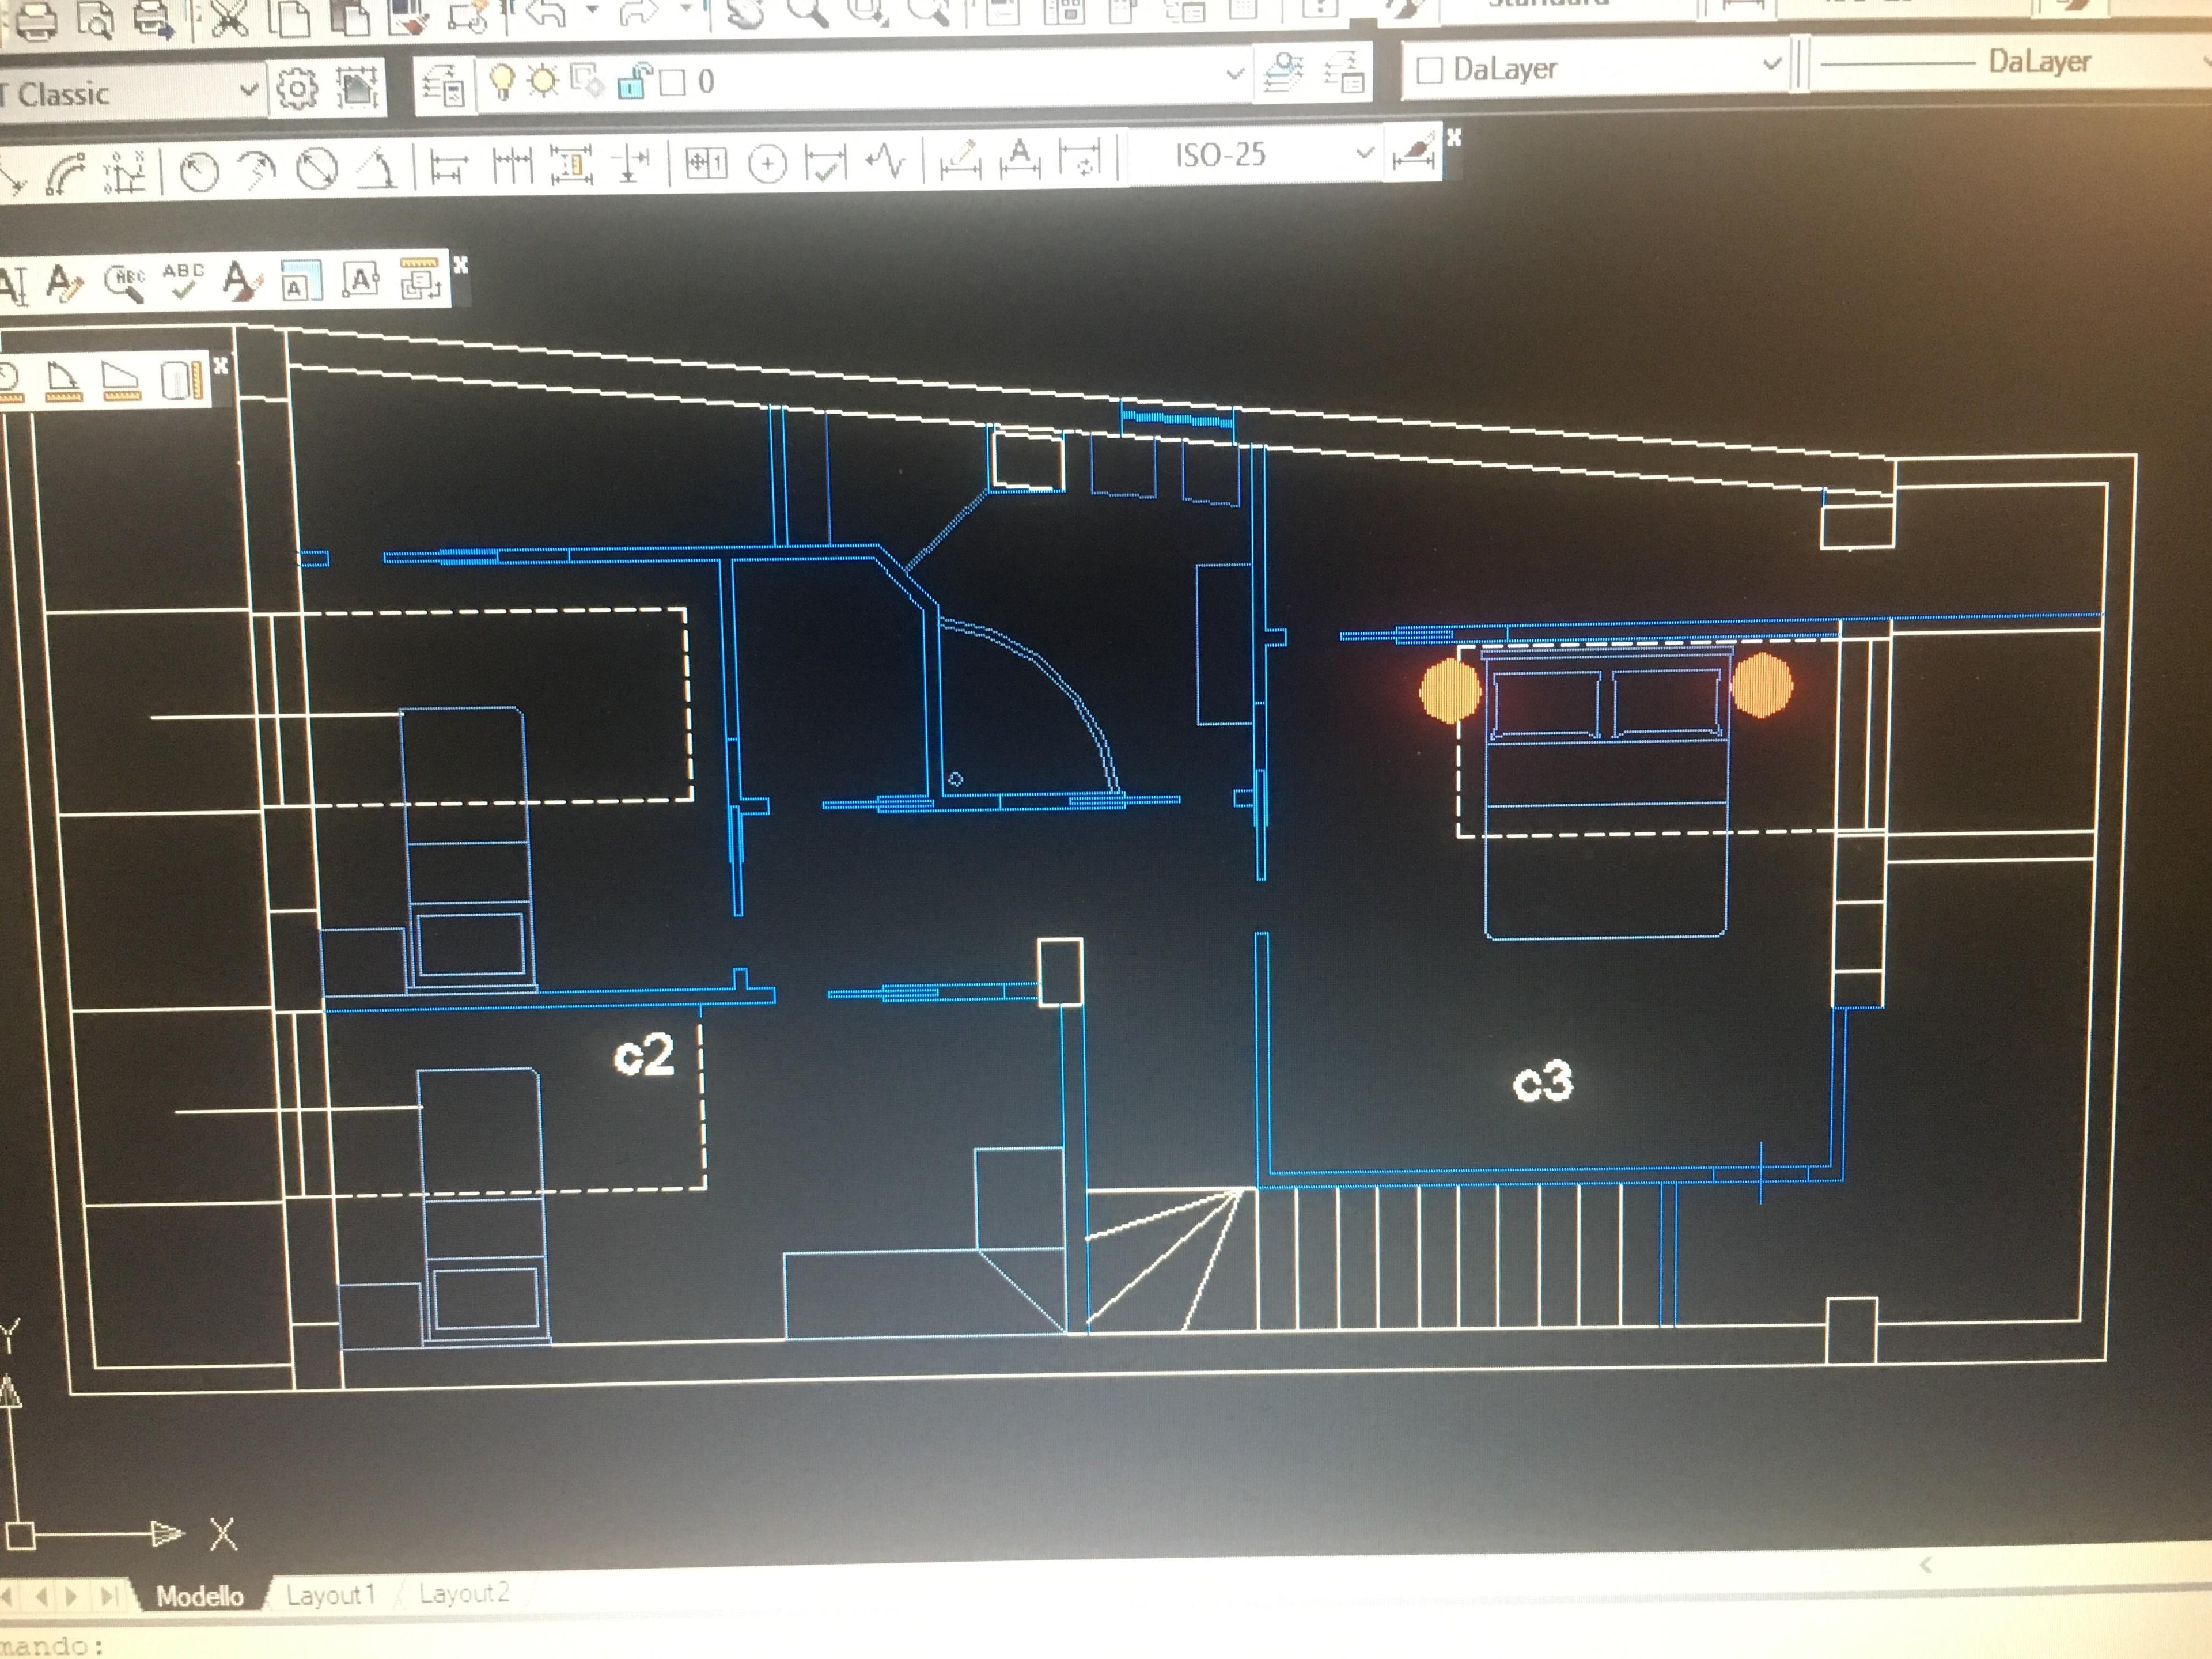Close the text toolbar with X
Image resolution: width=2212 pixels, height=1659 pixels.
coord(461,264)
